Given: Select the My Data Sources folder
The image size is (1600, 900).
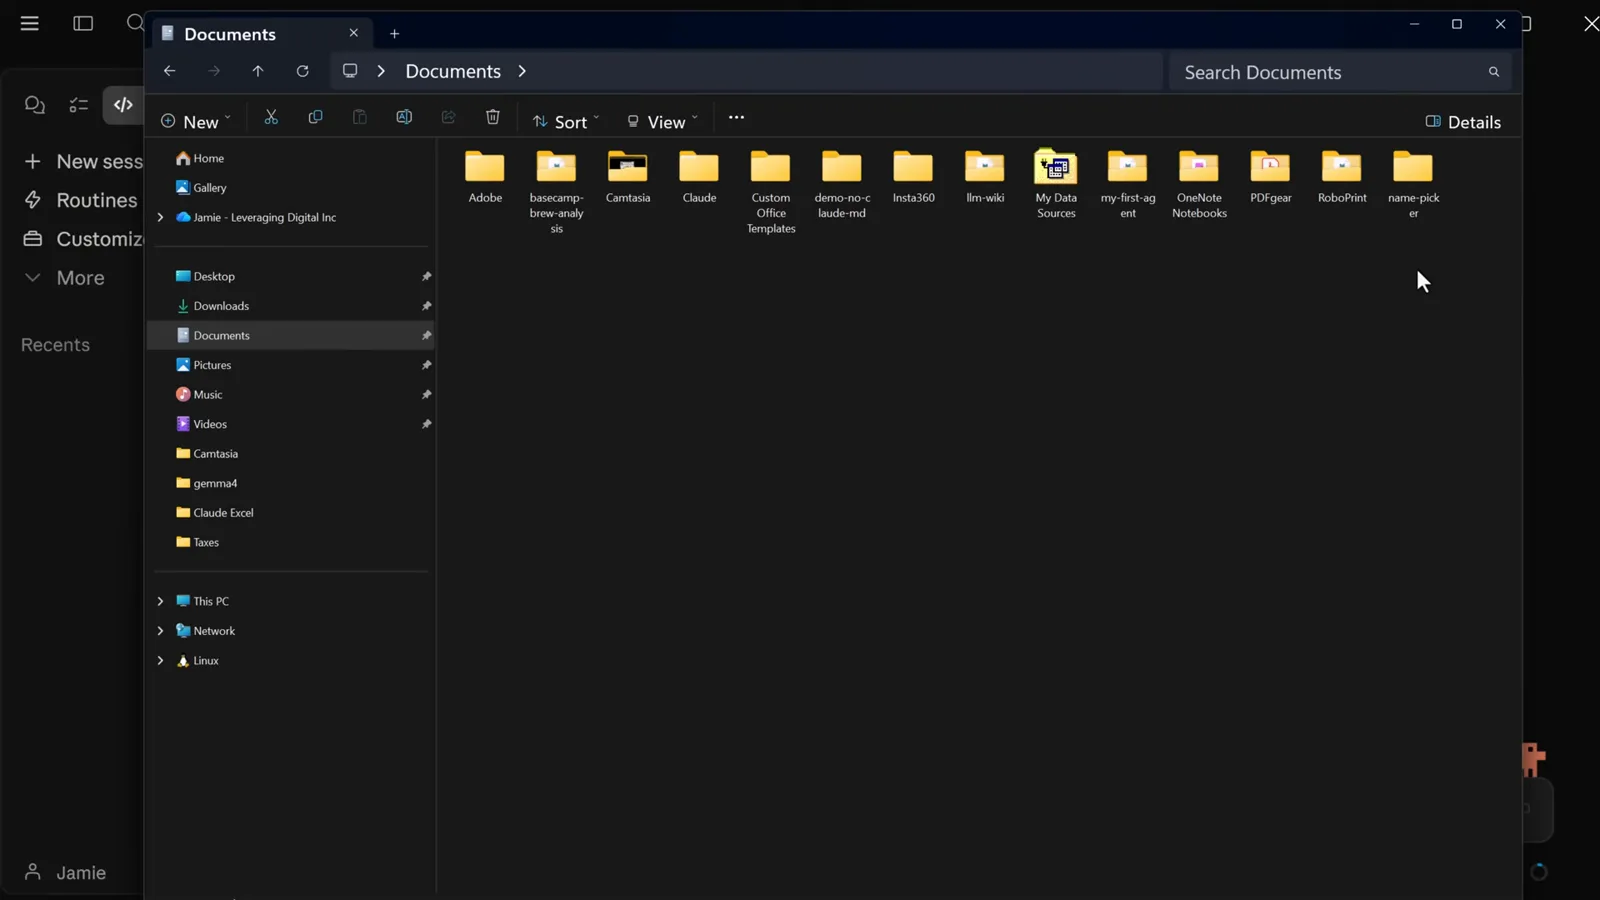Looking at the screenshot, I should coord(1056,185).
